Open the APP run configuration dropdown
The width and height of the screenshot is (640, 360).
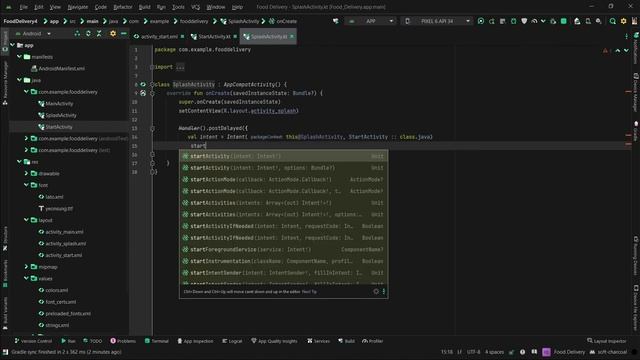371,21
